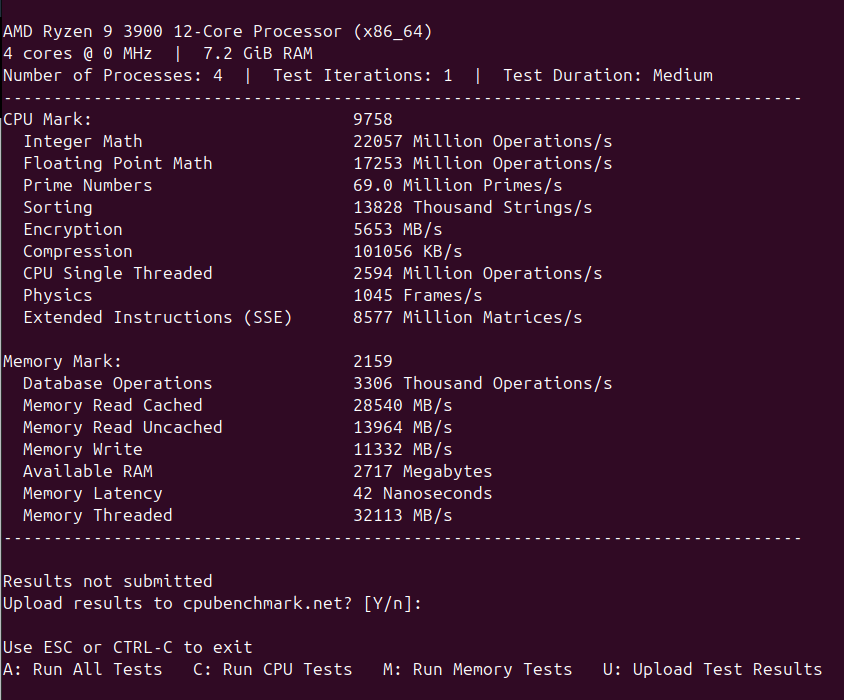Viewport: 844px width, 700px height.
Task: Select the 'M: Run Memory Tests' option
Action: (x=477, y=669)
